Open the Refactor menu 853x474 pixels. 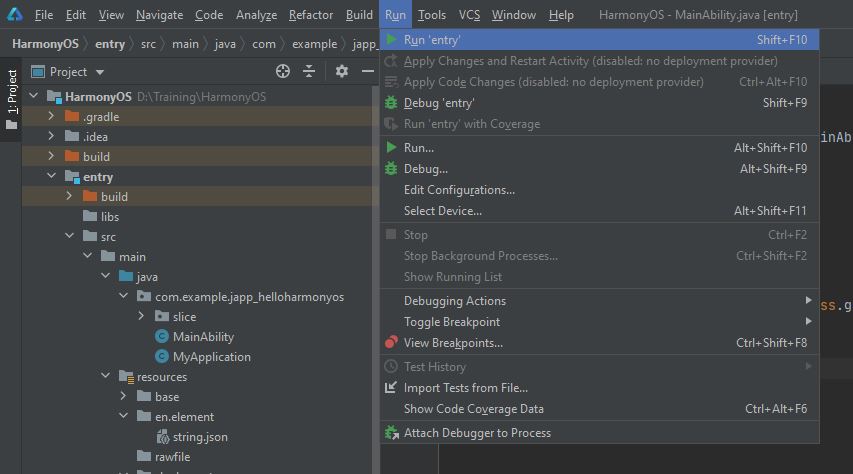[311, 15]
